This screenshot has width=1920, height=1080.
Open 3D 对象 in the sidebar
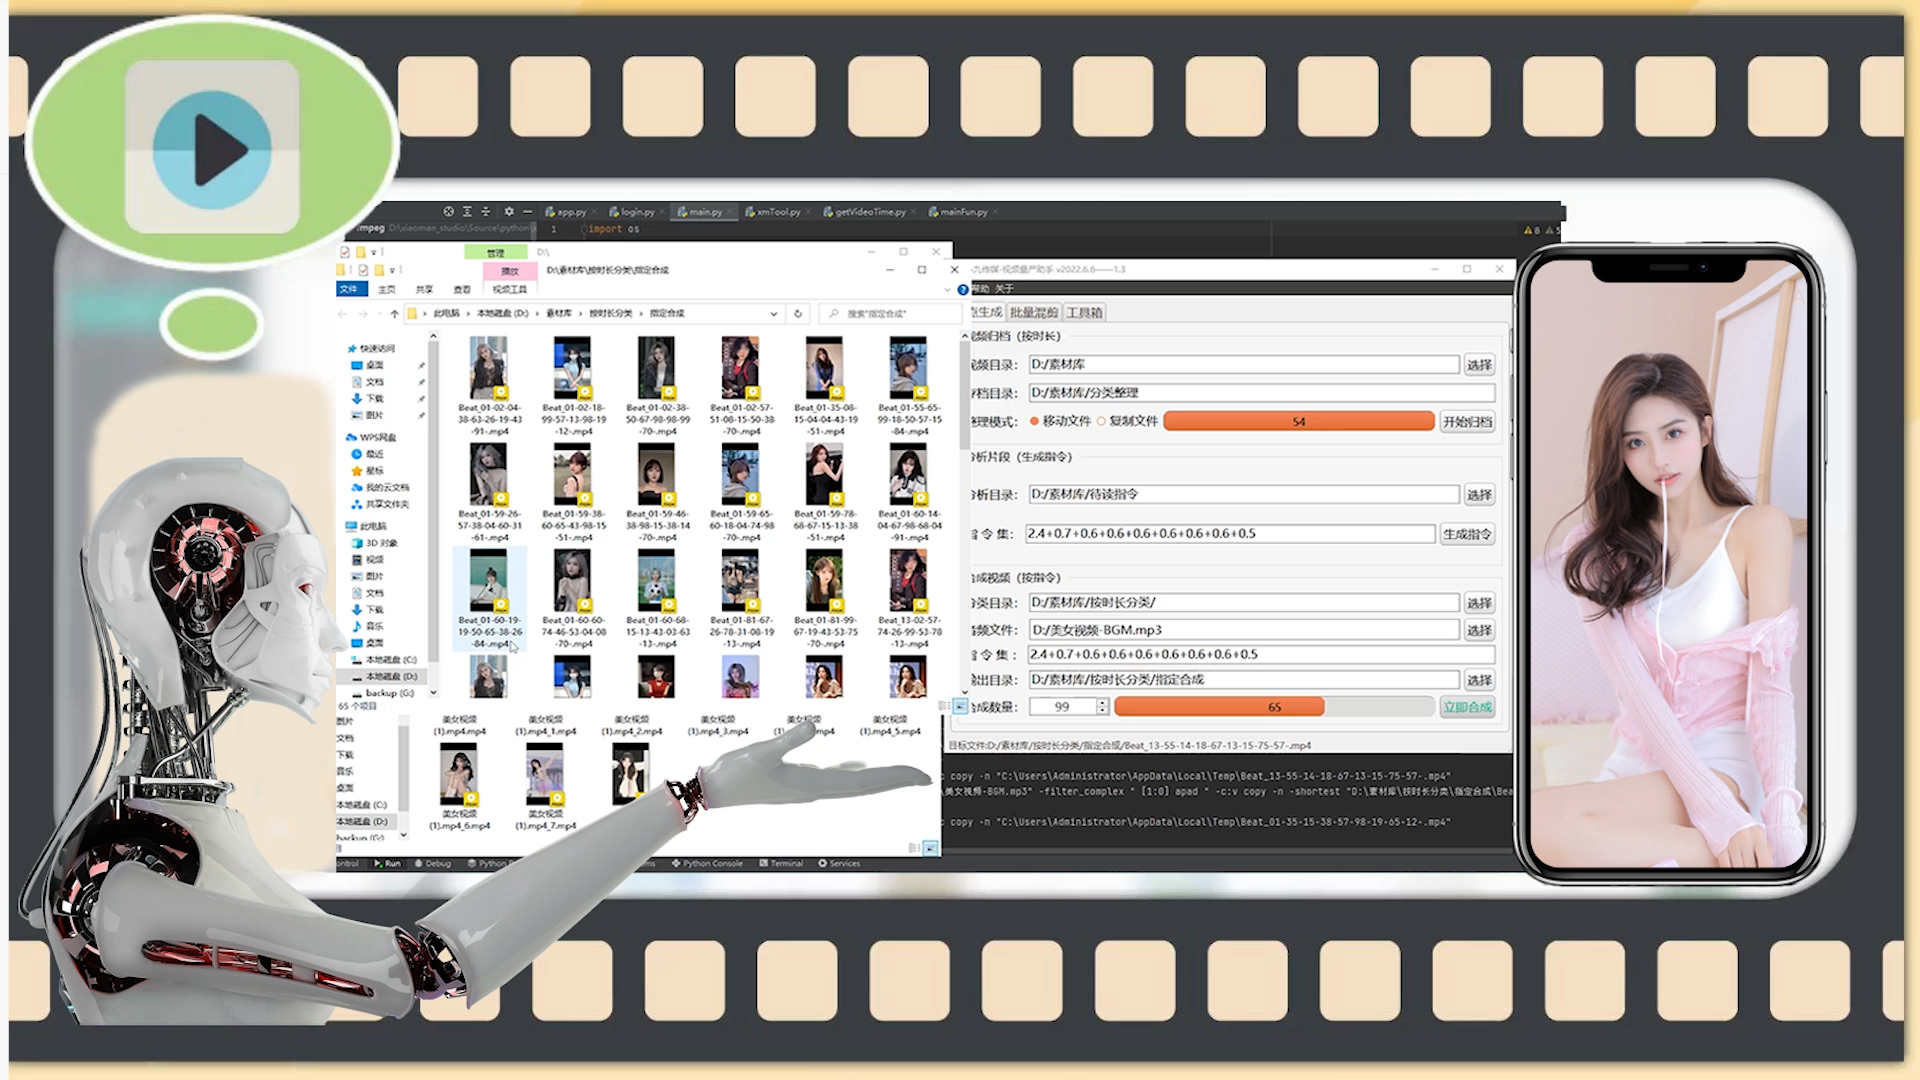pyautogui.click(x=374, y=543)
